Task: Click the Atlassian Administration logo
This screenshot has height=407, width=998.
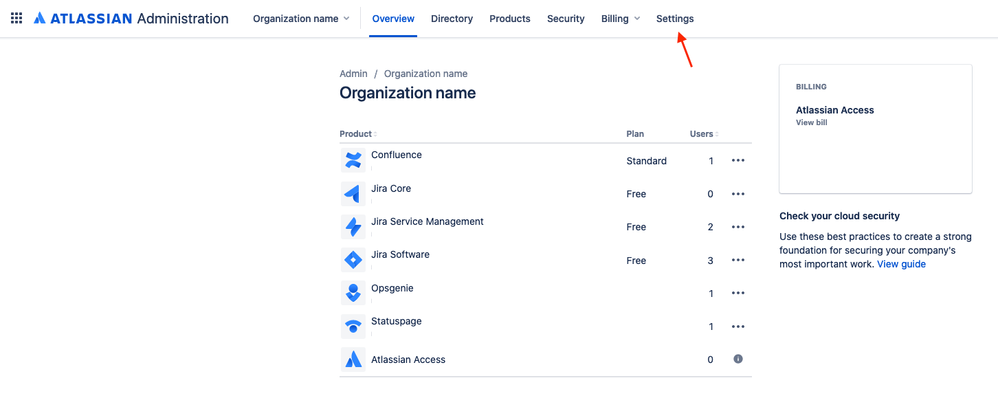Action: [131, 18]
